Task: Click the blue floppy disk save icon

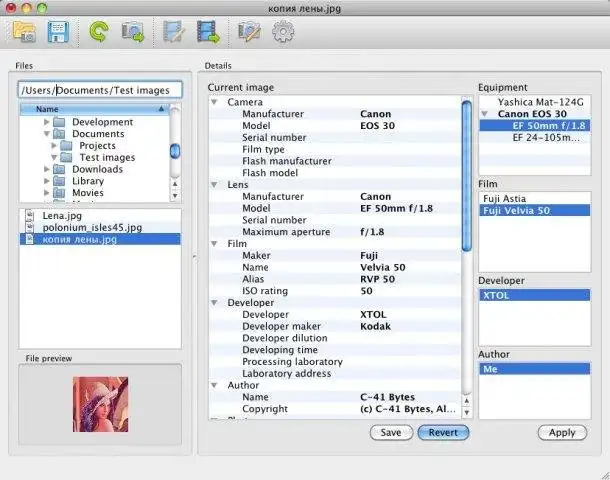Action: click(x=58, y=32)
